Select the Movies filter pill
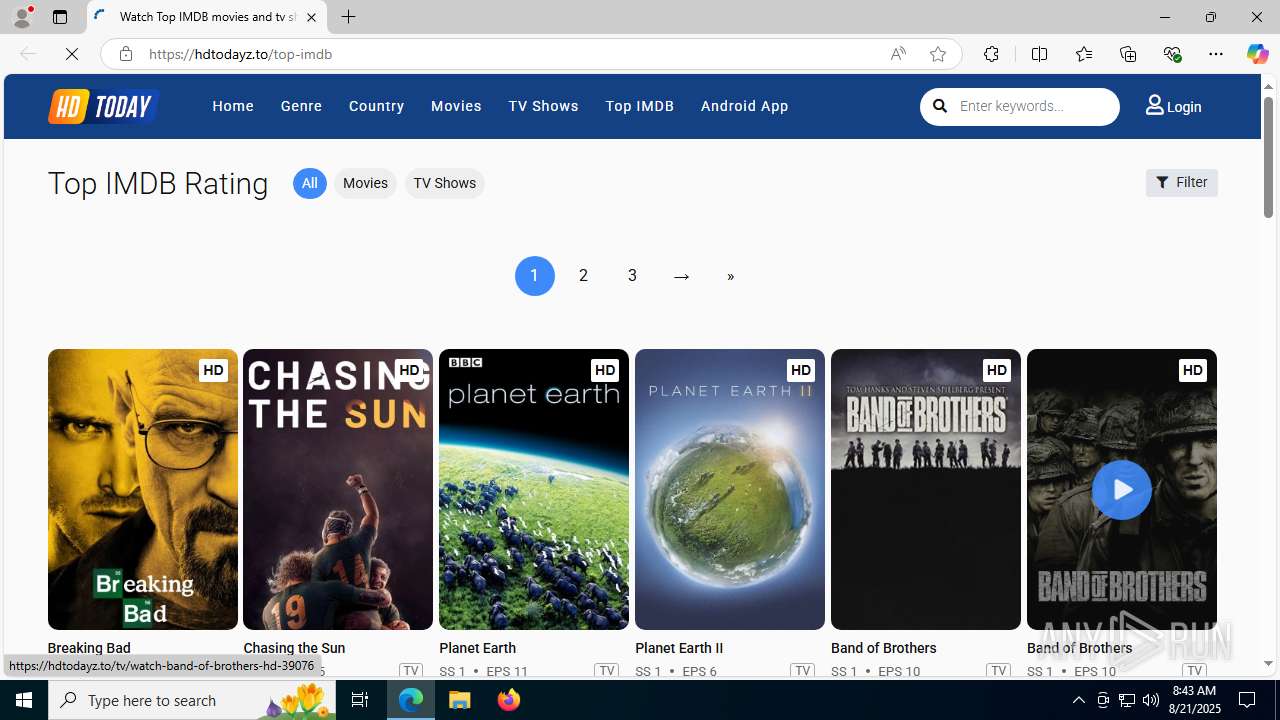 (x=365, y=183)
